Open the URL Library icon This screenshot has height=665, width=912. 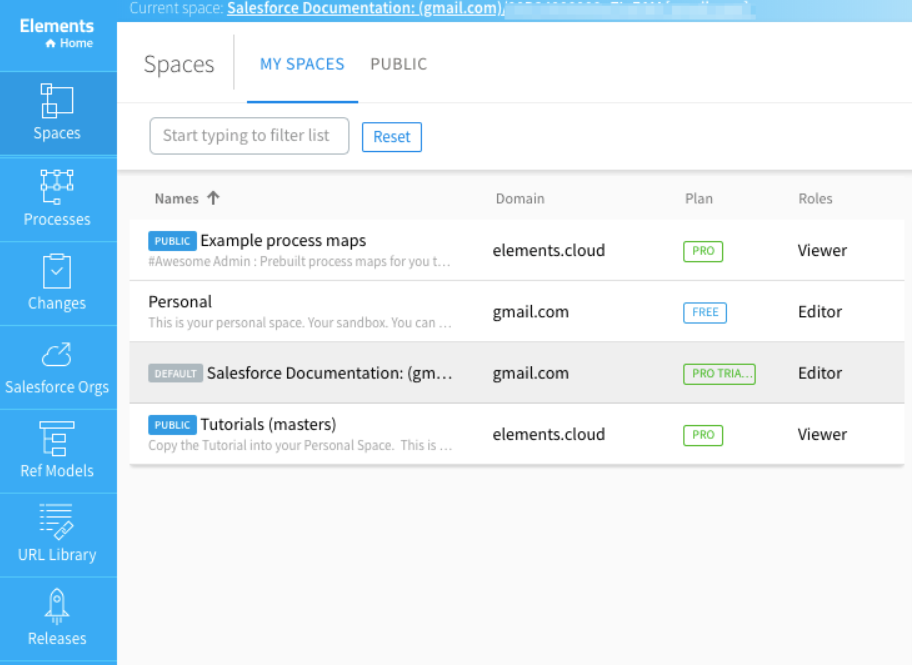(57, 522)
